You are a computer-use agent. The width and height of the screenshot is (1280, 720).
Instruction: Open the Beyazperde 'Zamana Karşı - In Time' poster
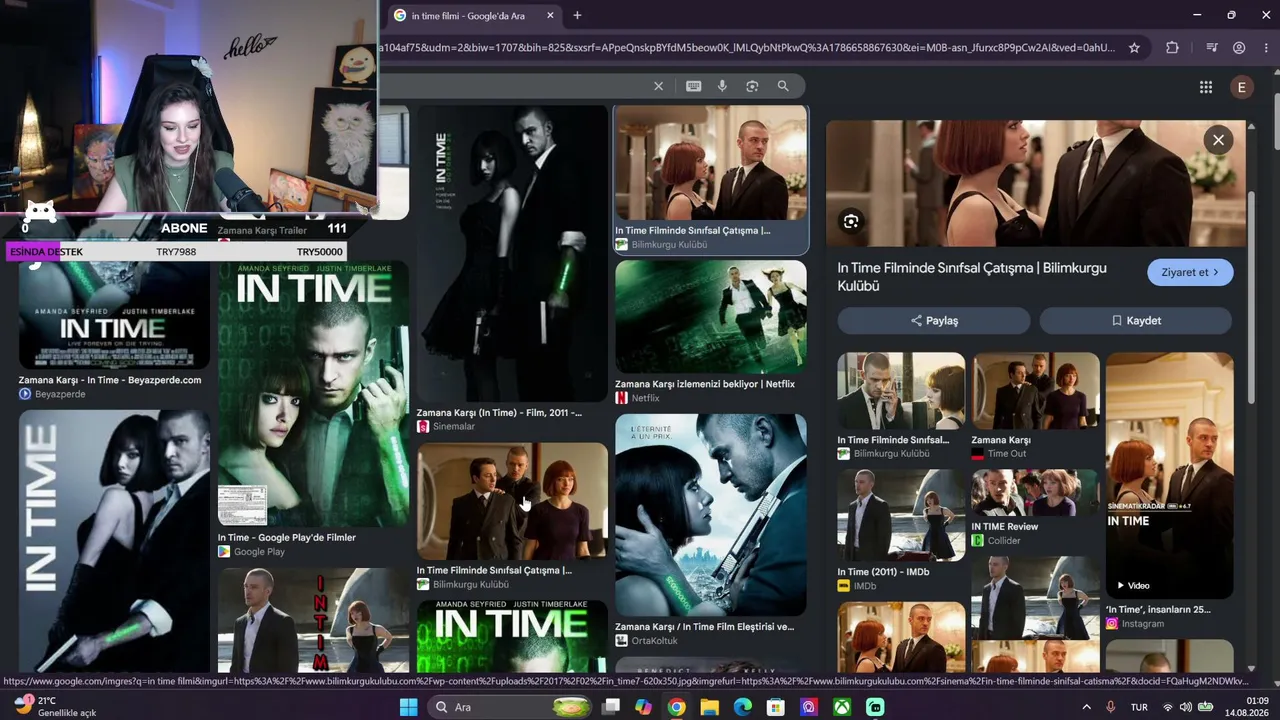tap(114, 315)
